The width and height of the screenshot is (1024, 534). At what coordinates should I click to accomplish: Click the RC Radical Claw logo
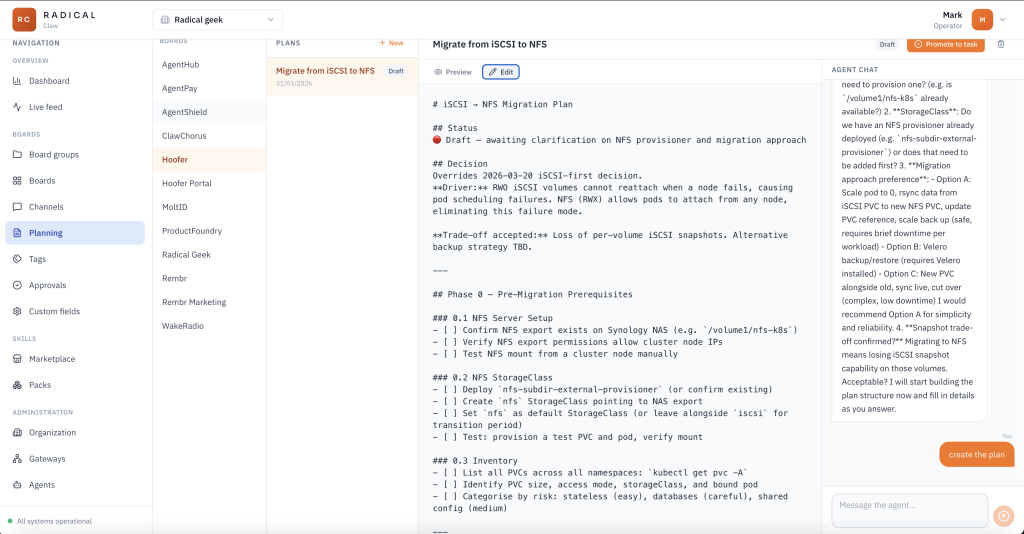click(24, 19)
